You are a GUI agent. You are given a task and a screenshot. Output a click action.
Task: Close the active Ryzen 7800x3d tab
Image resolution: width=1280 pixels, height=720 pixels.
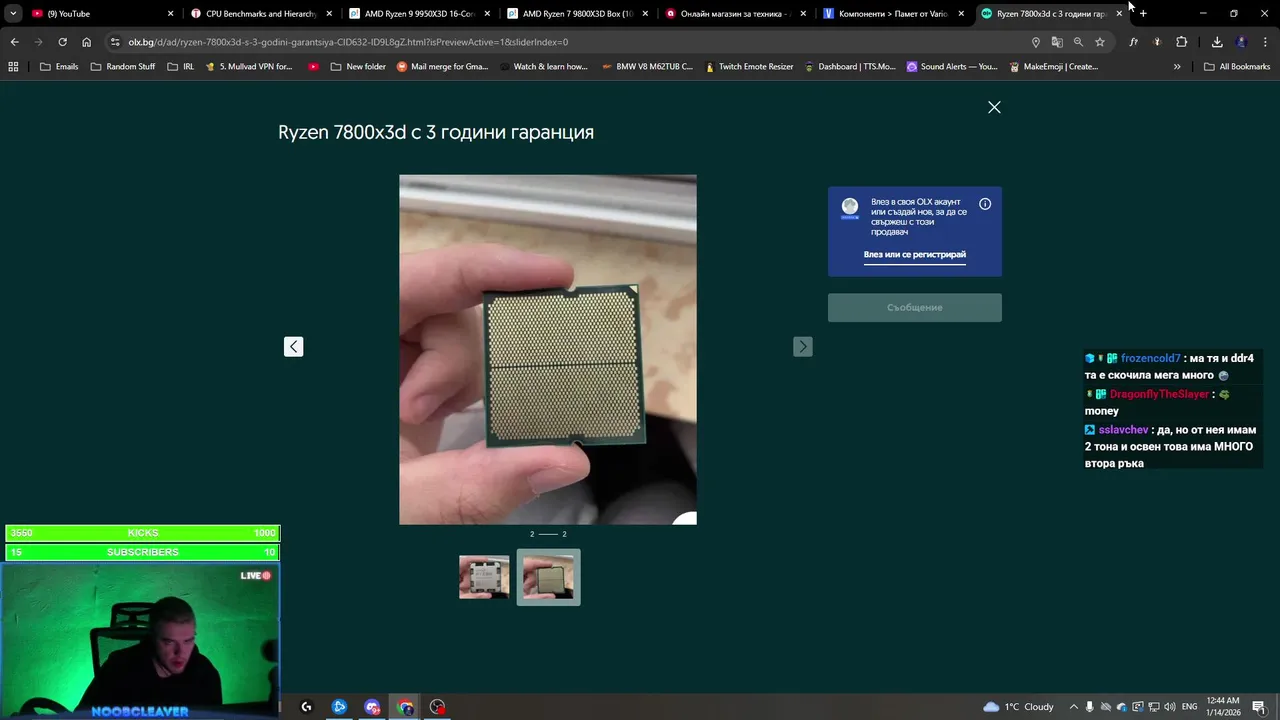pos(1119,14)
